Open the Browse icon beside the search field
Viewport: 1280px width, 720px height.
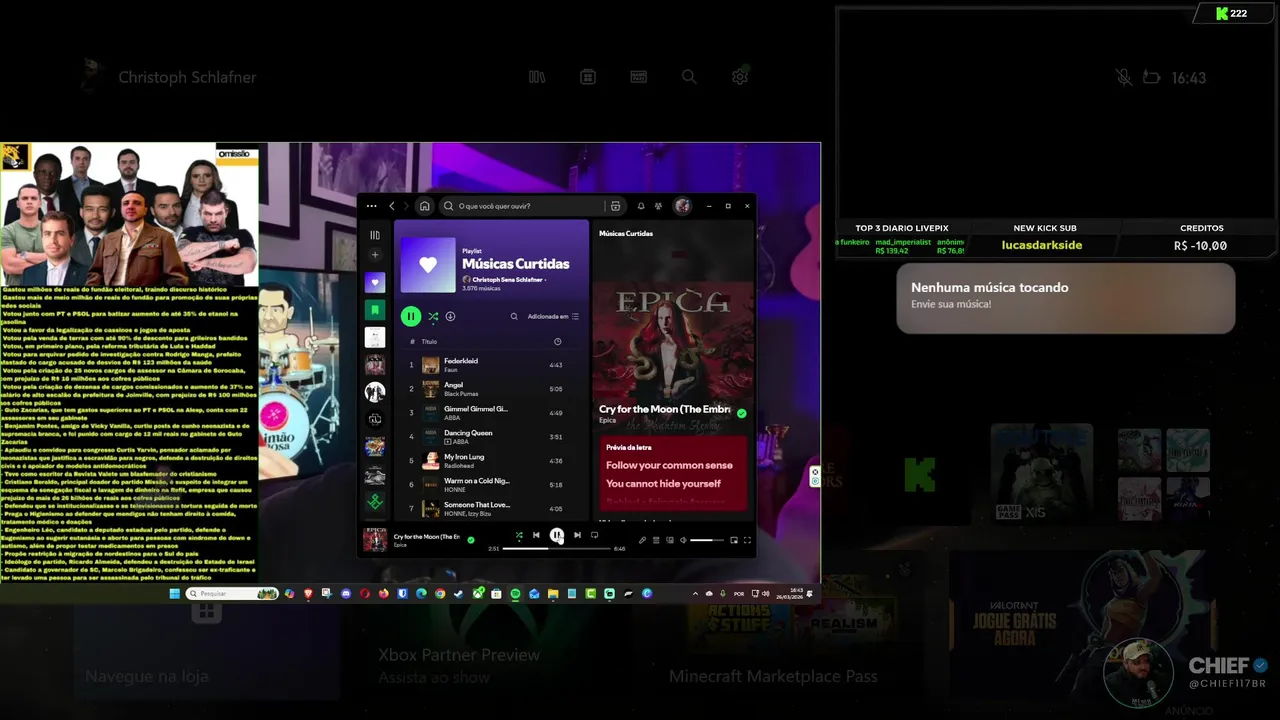(x=615, y=206)
